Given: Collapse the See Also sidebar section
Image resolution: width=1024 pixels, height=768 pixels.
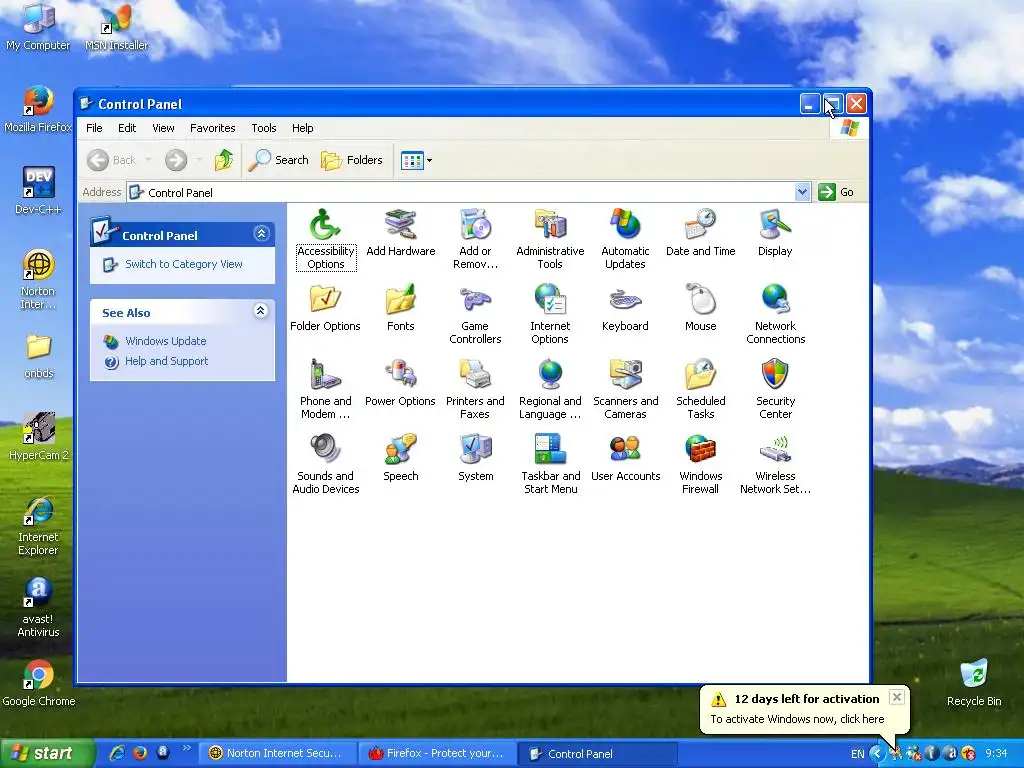Looking at the screenshot, I should (x=261, y=311).
